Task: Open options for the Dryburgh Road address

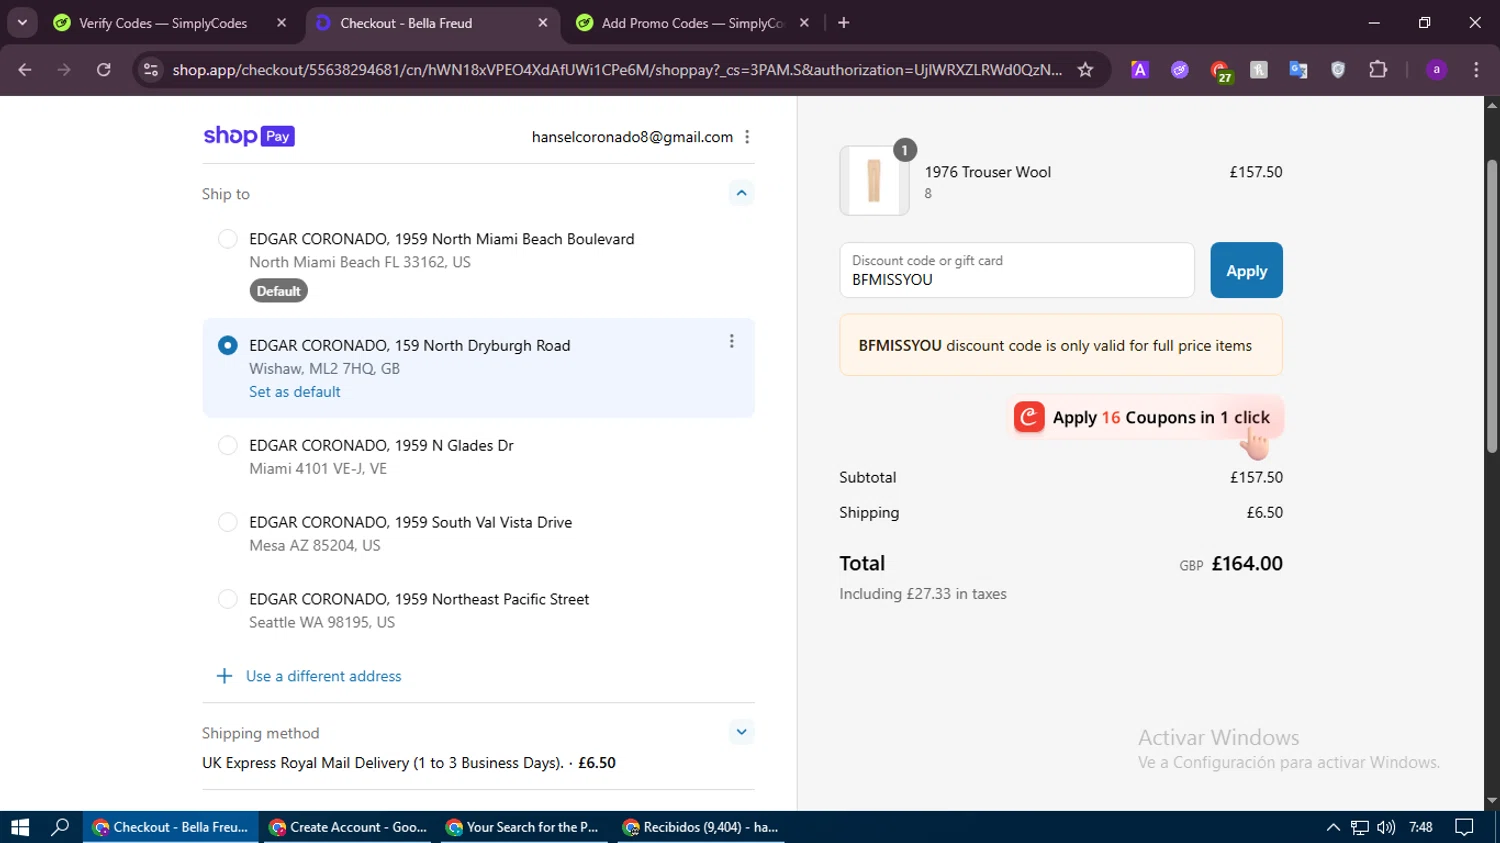Action: [x=732, y=342]
